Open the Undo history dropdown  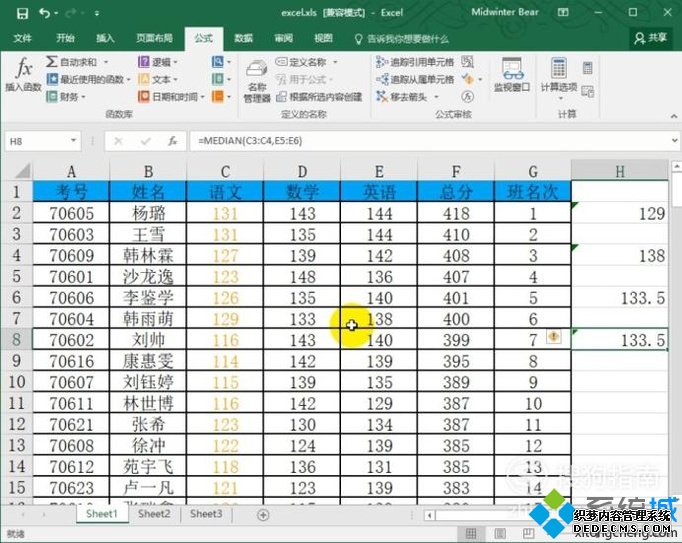[x=56, y=13]
